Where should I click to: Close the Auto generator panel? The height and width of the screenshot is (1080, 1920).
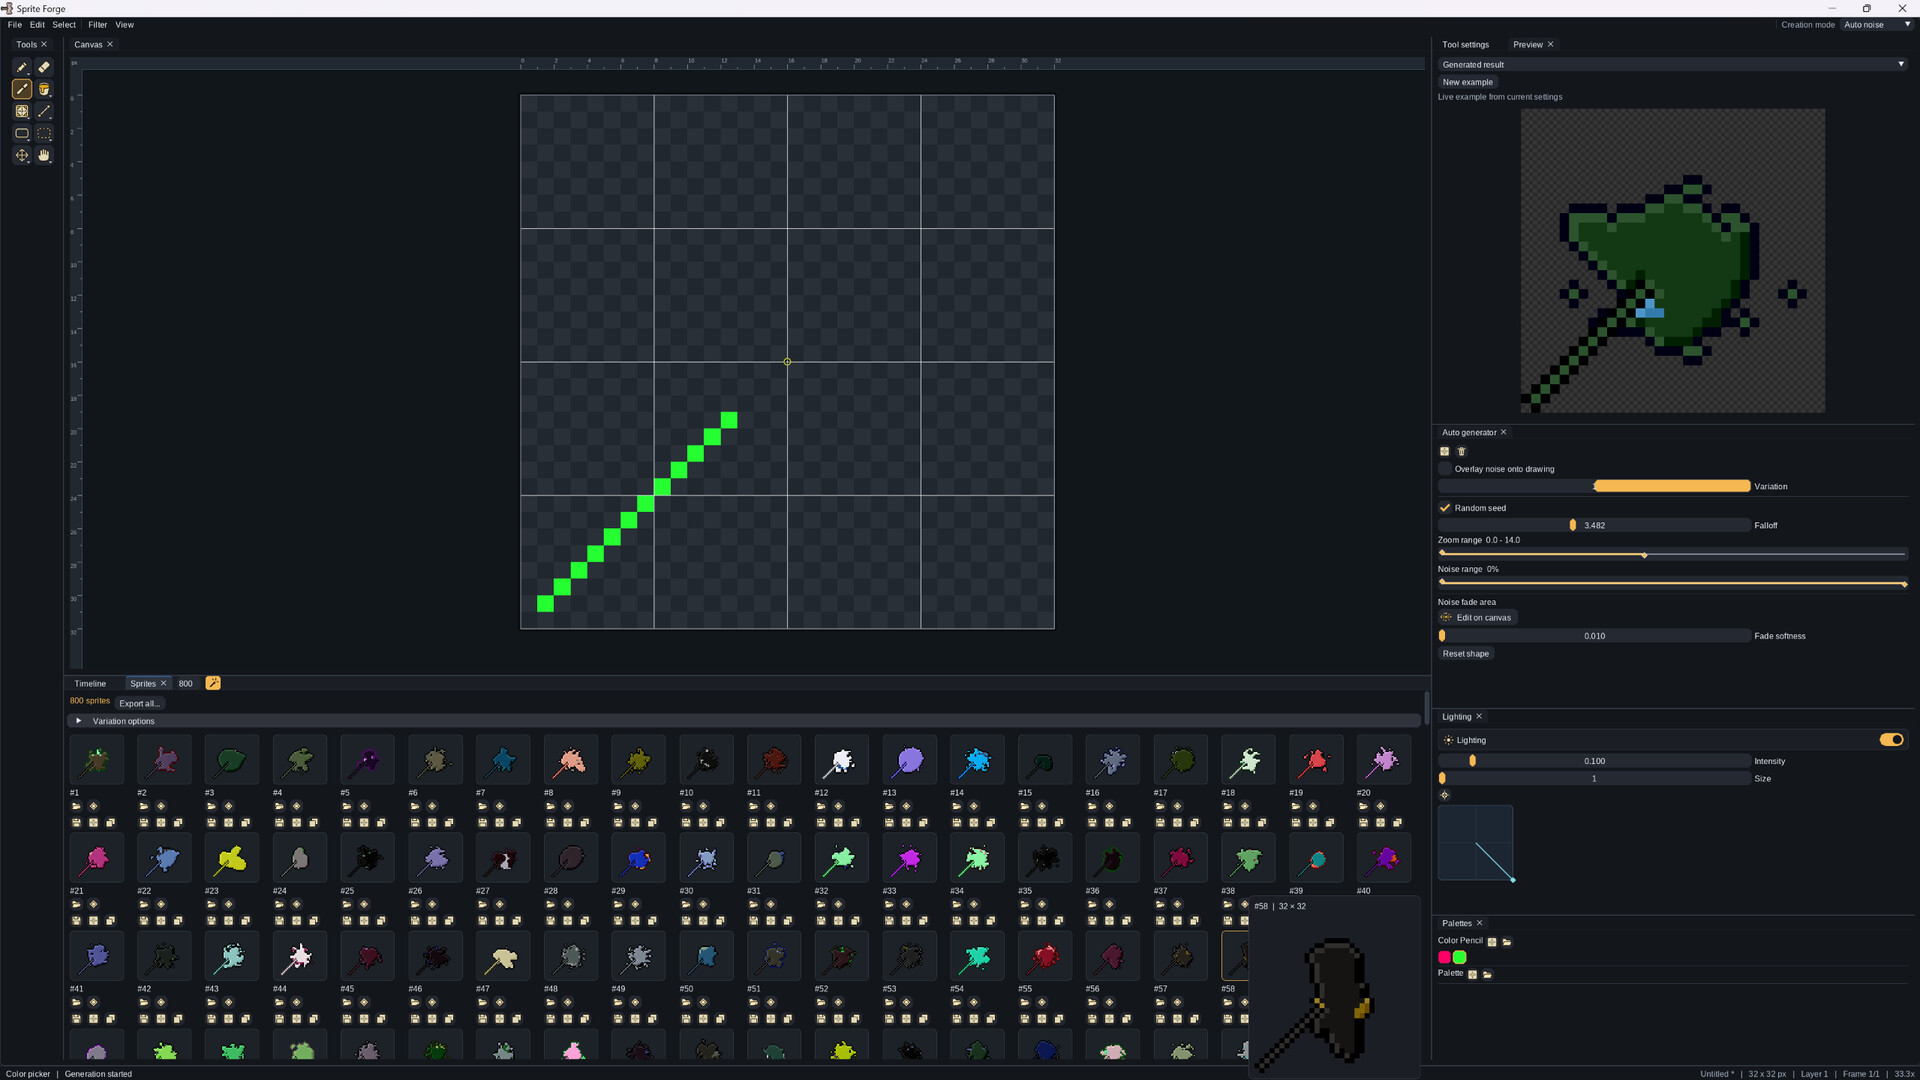tap(1503, 432)
